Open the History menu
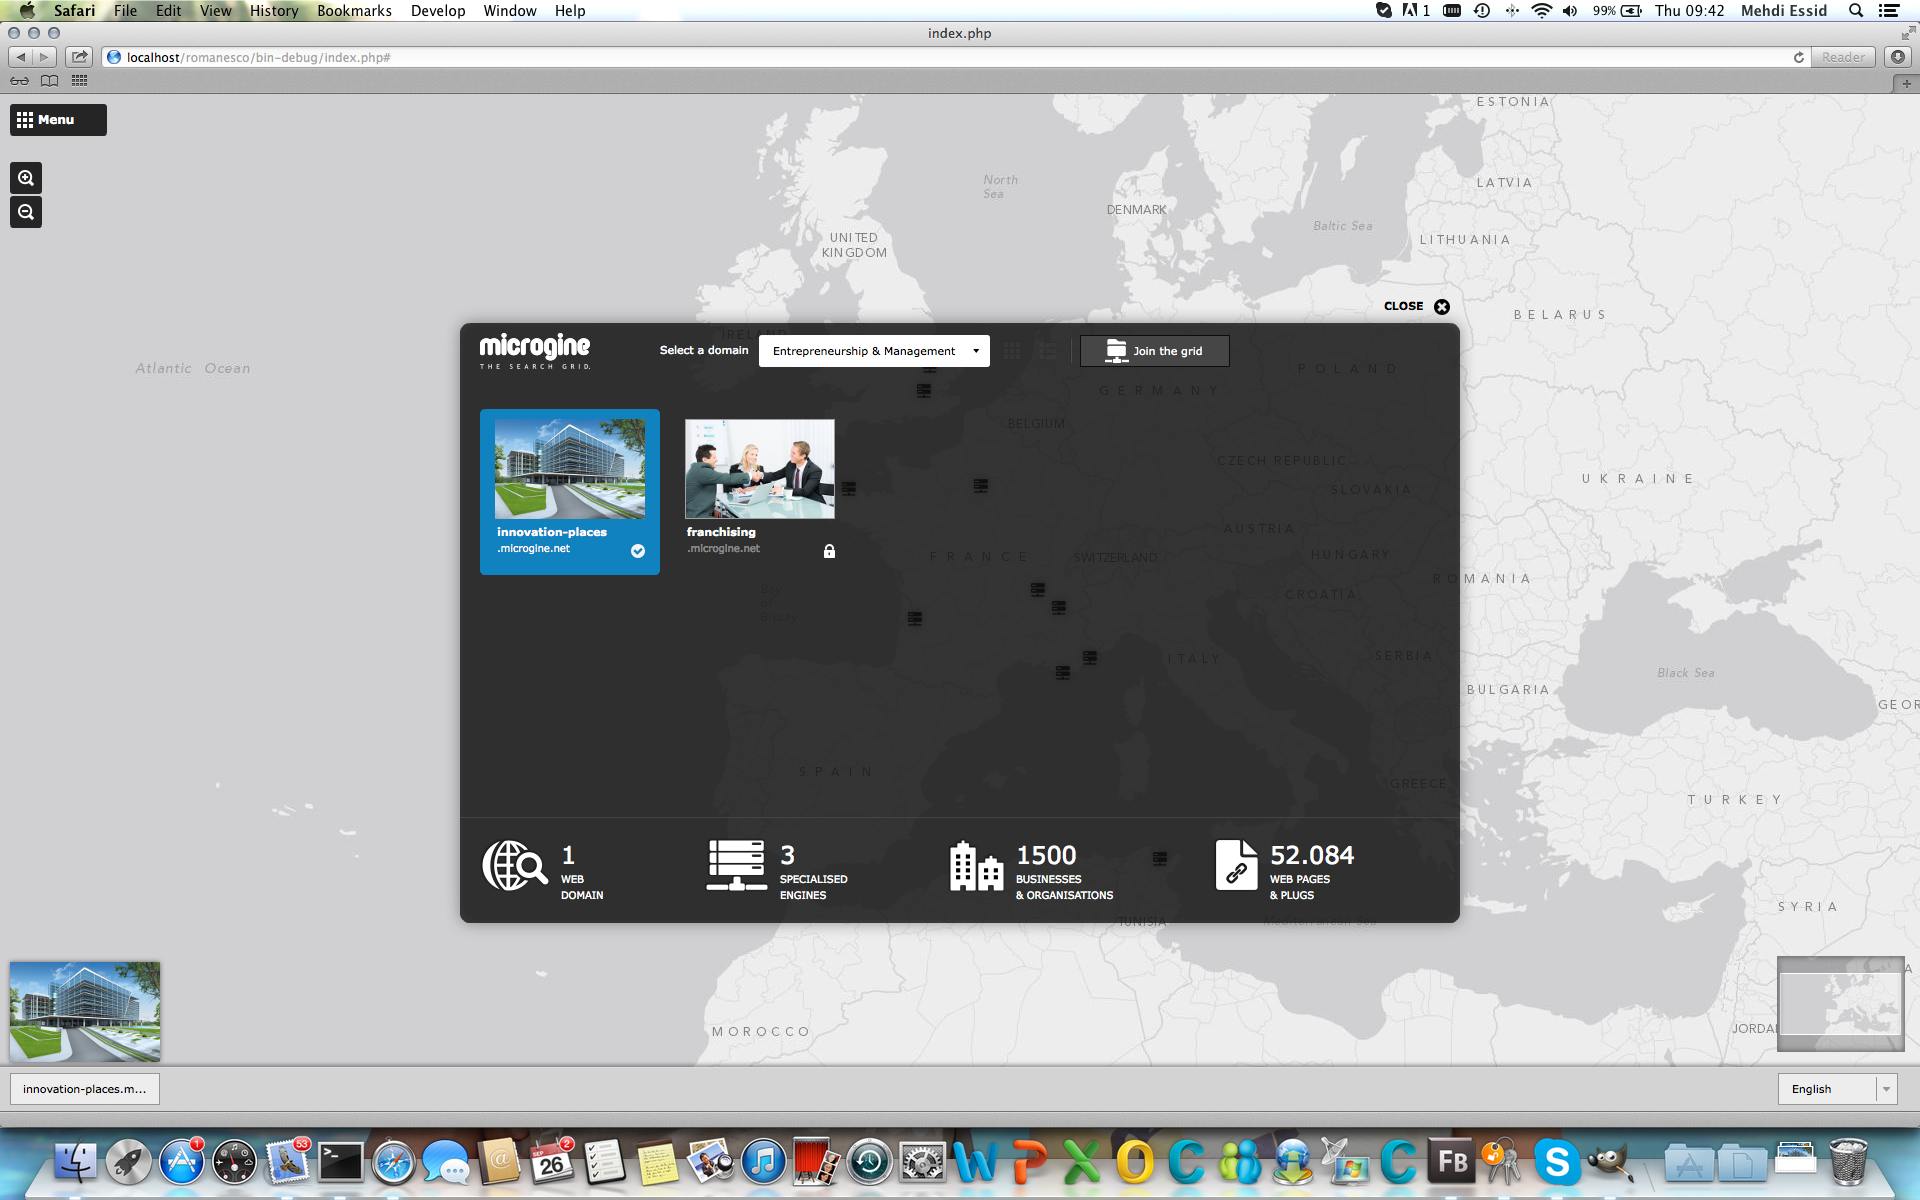The width and height of the screenshot is (1920, 1200). point(274,10)
